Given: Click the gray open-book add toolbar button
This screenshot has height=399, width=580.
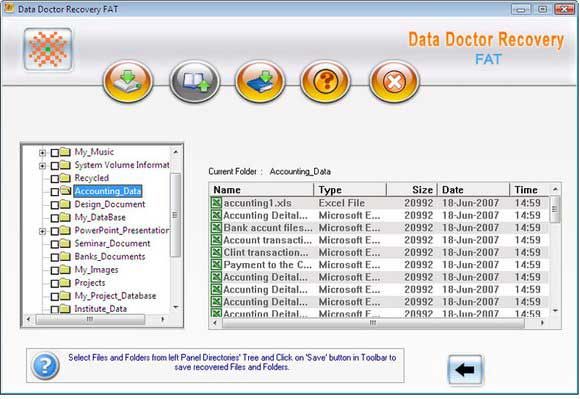Looking at the screenshot, I should coord(195,81).
